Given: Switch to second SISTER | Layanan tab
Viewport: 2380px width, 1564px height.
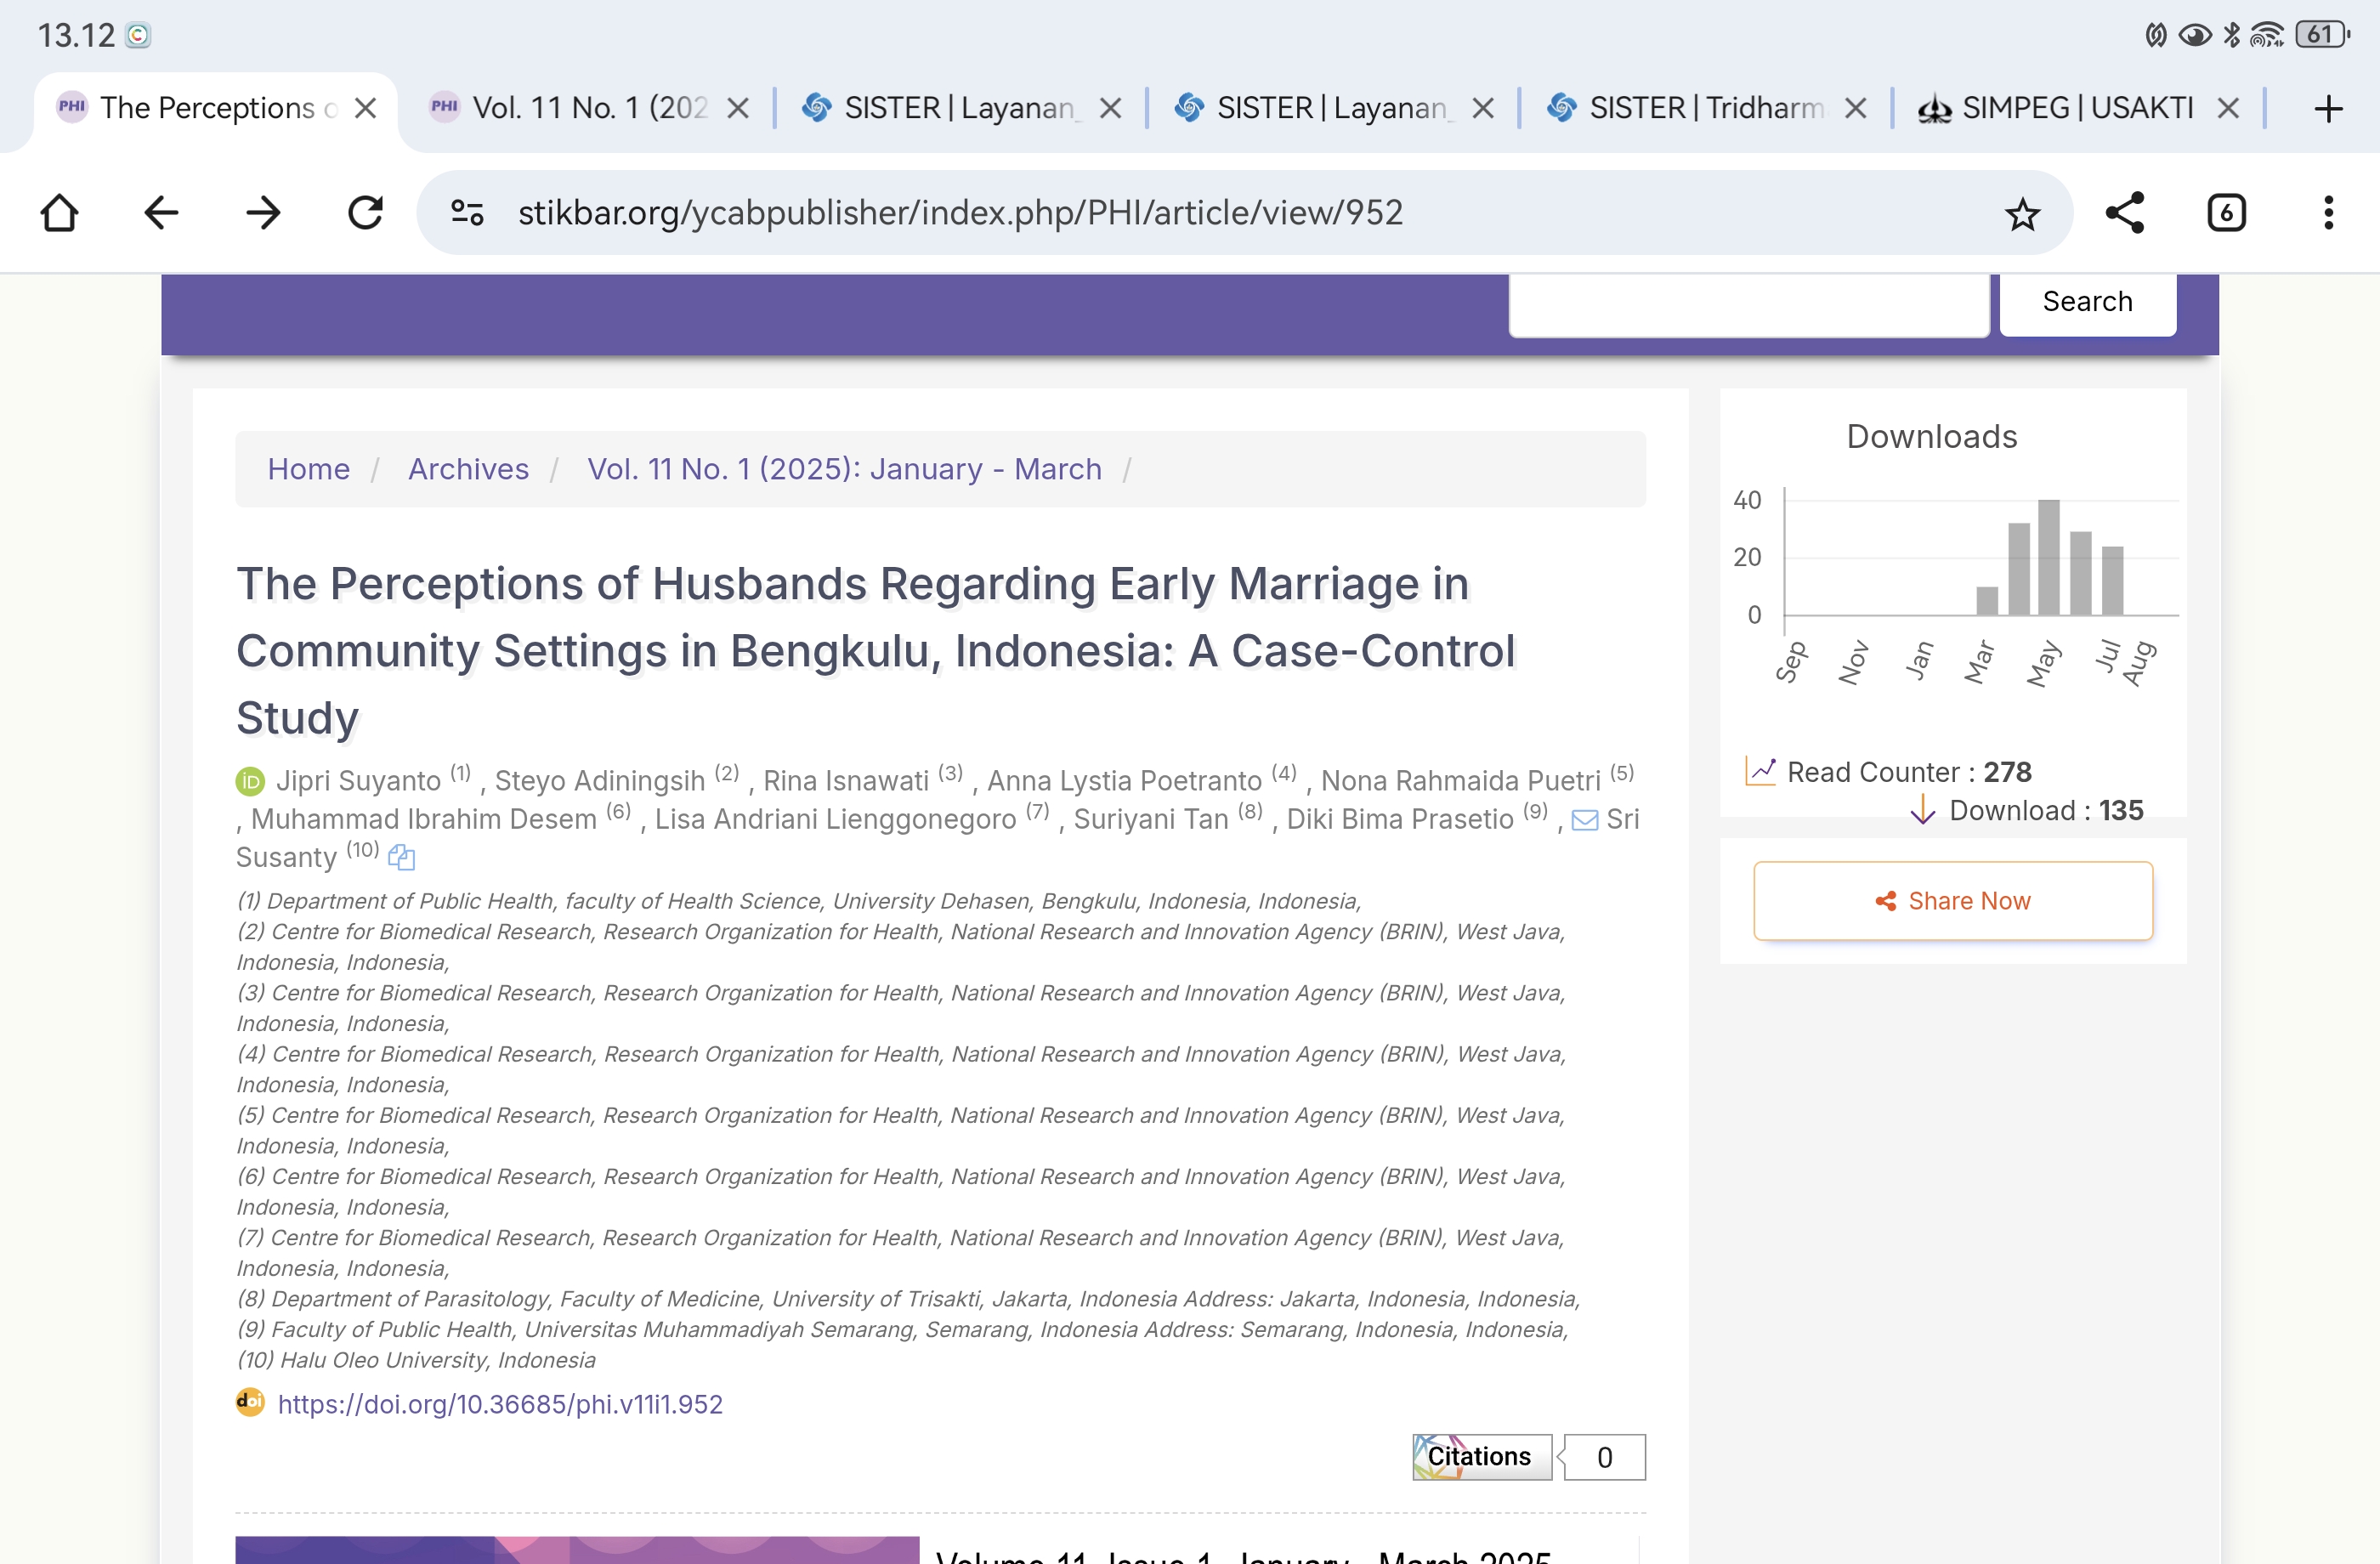Looking at the screenshot, I should coord(1332,108).
